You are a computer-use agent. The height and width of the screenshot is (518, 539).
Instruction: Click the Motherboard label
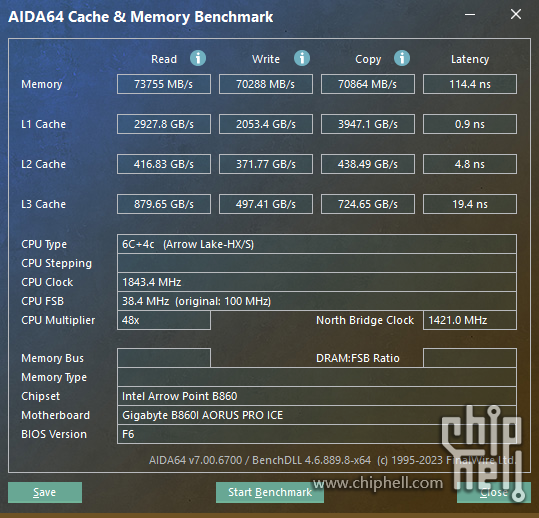click(56, 415)
